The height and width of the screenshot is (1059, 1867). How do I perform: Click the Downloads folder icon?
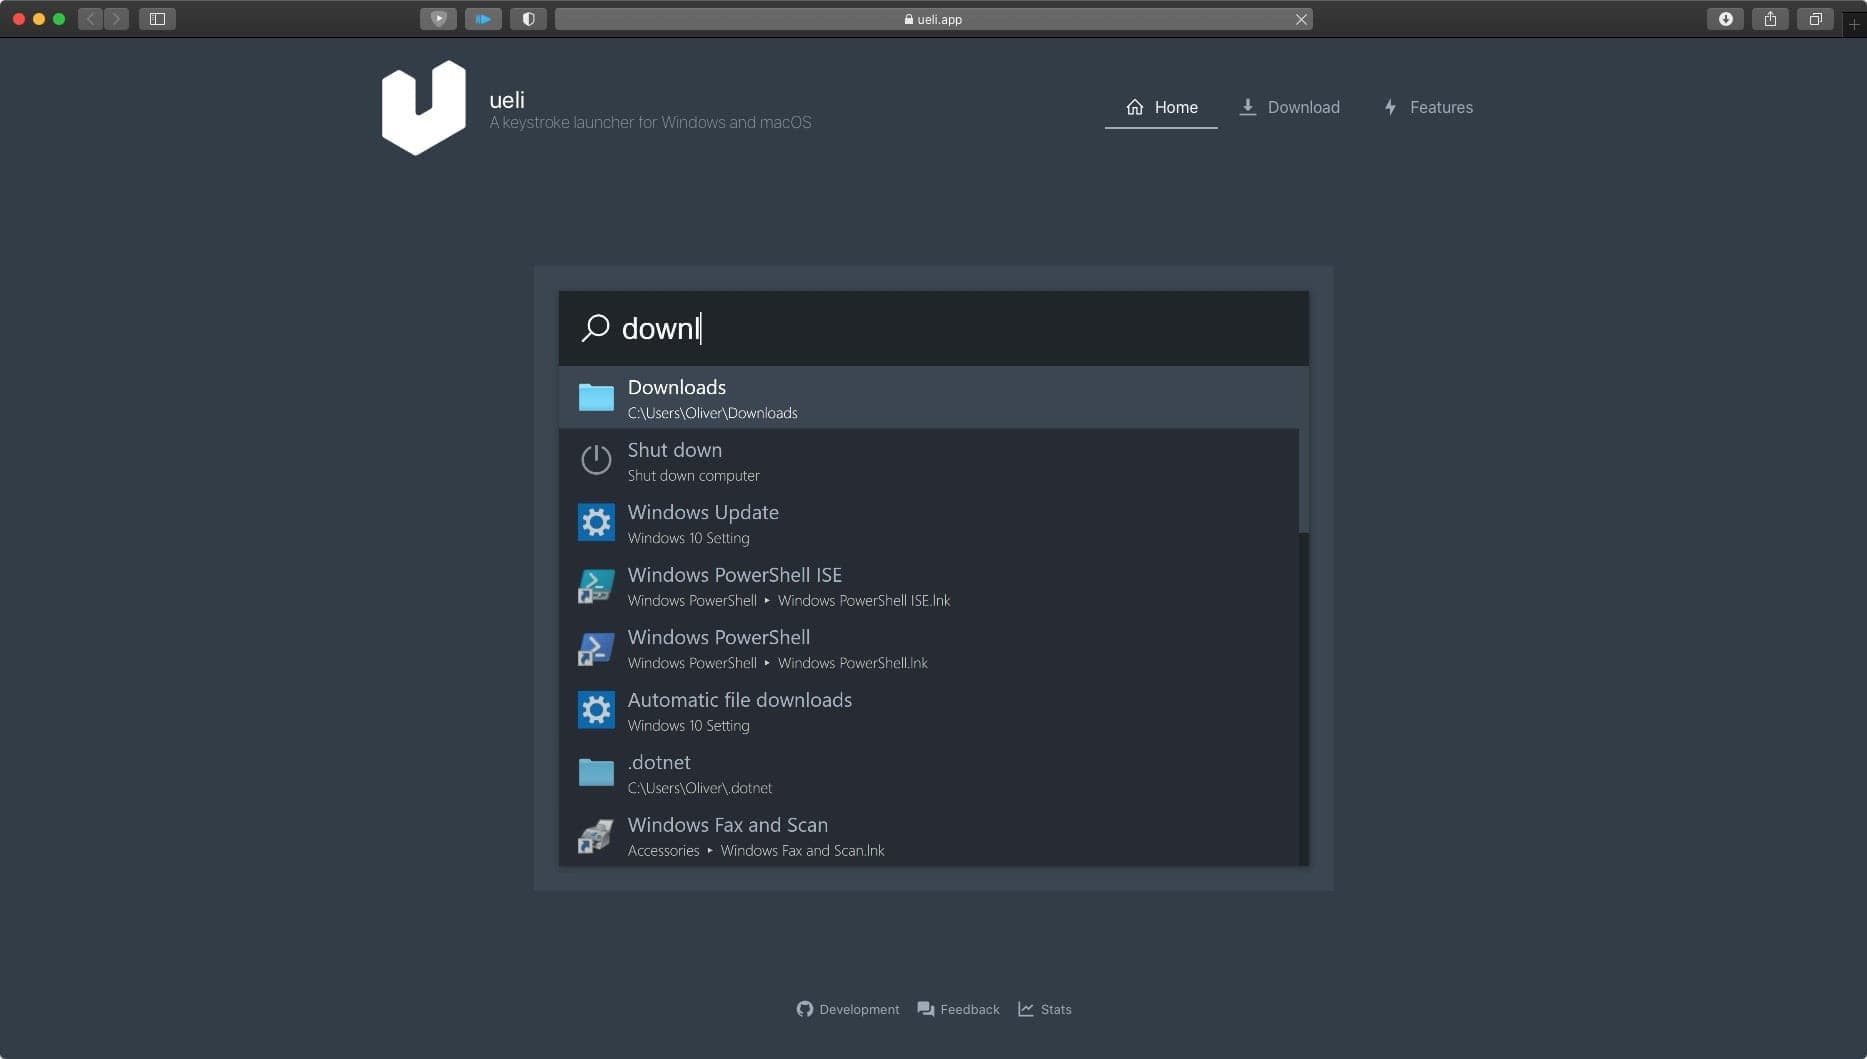pyautogui.click(x=596, y=398)
